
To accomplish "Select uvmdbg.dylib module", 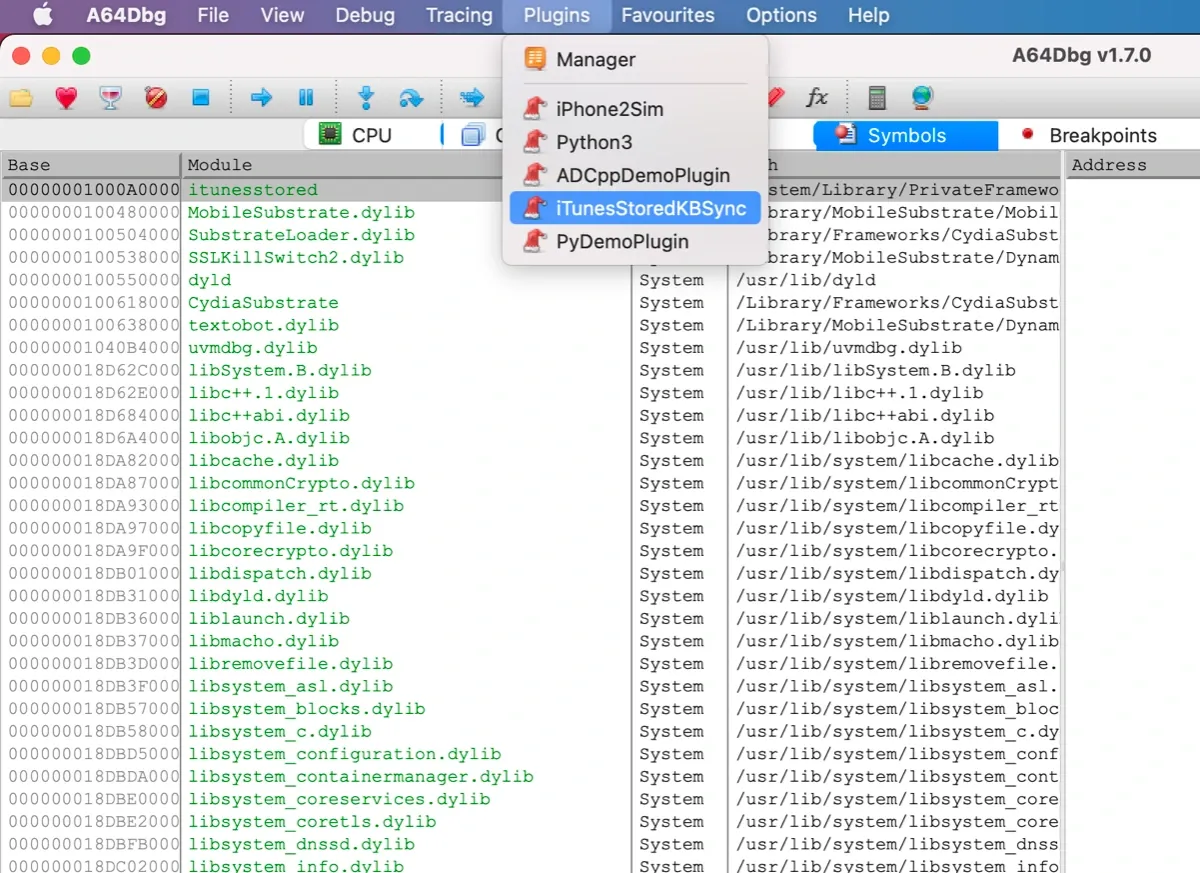I will (x=252, y=347).
